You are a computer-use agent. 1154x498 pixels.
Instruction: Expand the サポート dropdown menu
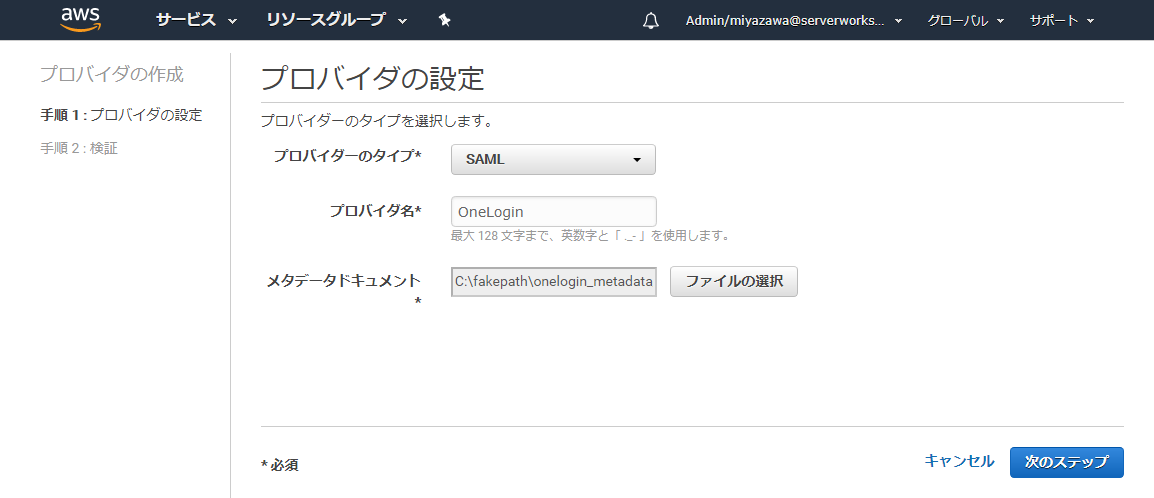(1062, 21)
